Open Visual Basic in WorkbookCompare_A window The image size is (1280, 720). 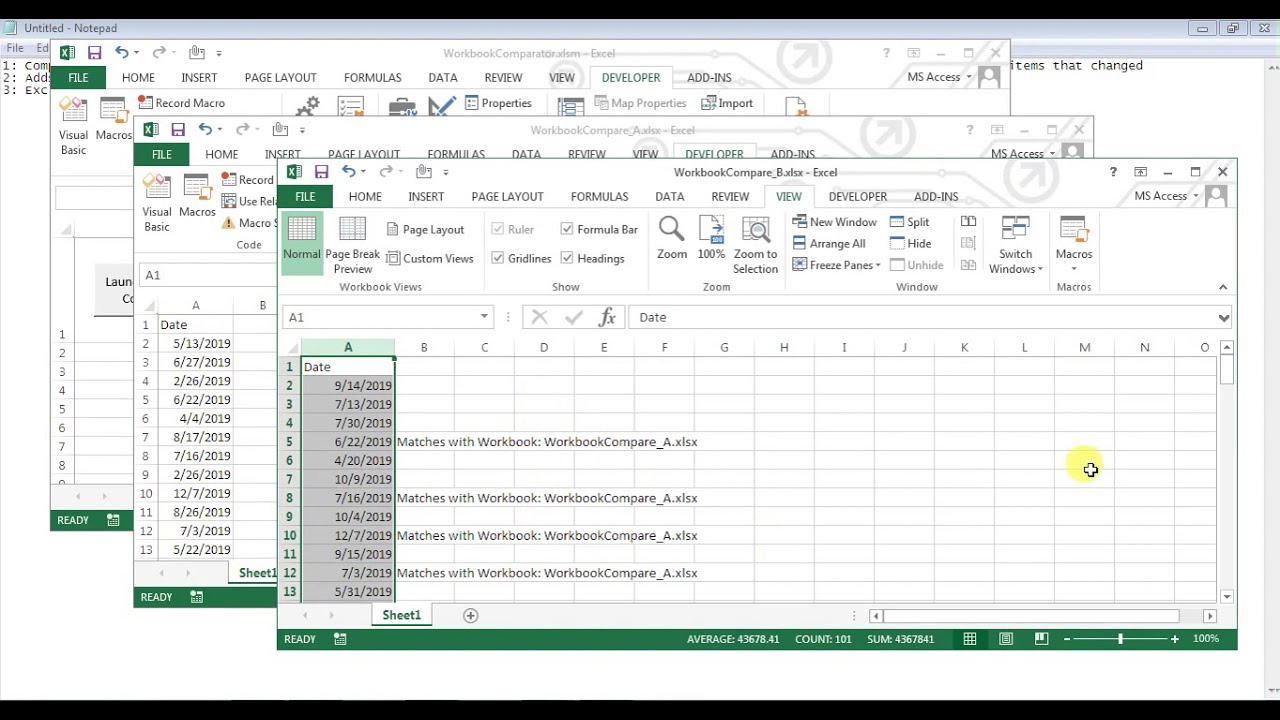[157, 202]
